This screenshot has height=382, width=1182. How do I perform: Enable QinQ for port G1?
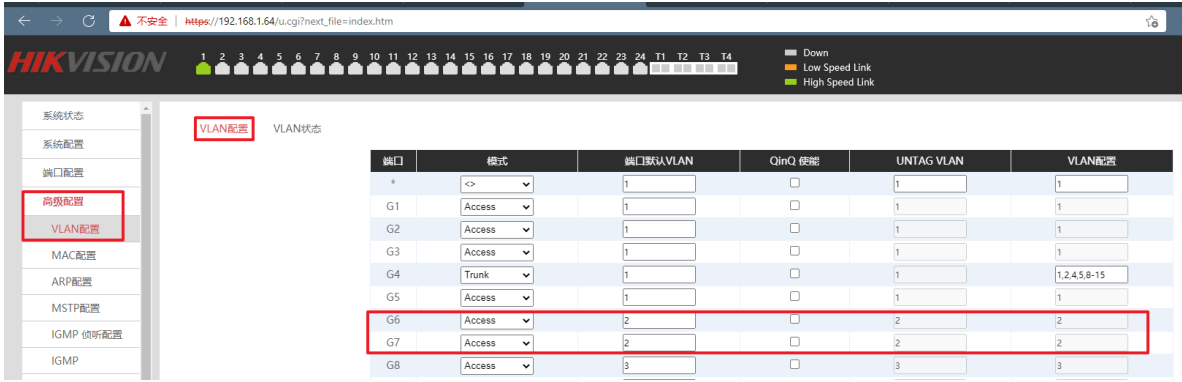[795, 206]
